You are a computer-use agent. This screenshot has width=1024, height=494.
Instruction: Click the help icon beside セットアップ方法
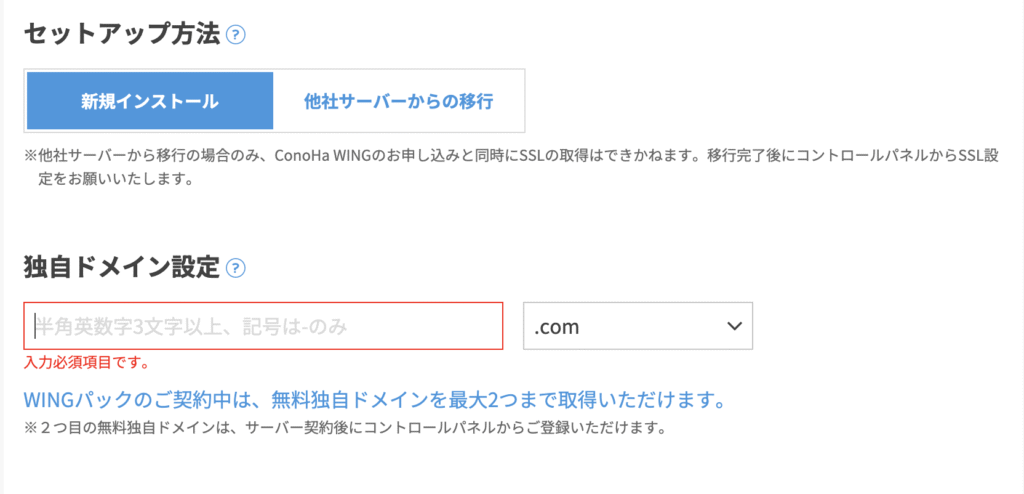[236, 35]
